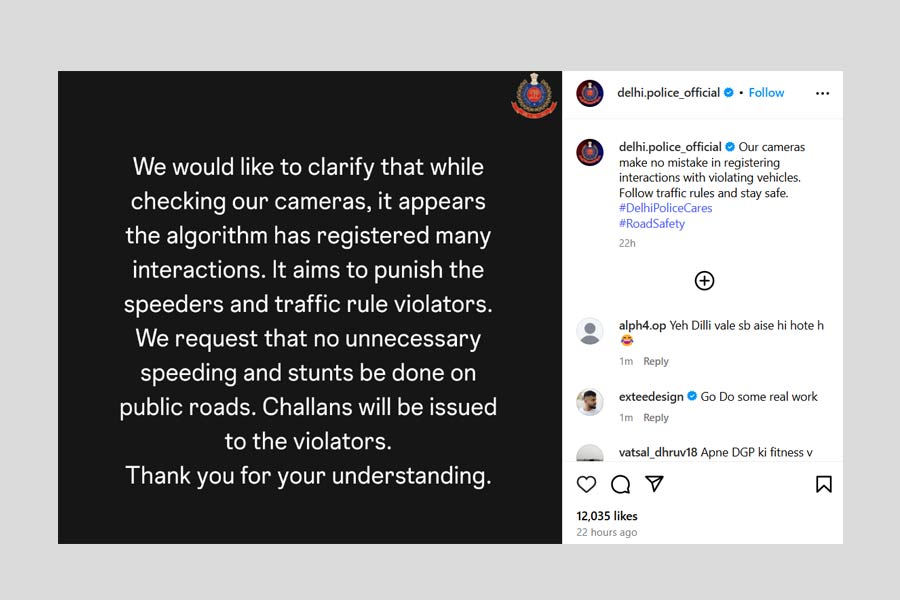Share the post with the paper plane icon
Screen dimensions: 900x600
[654, 484]
